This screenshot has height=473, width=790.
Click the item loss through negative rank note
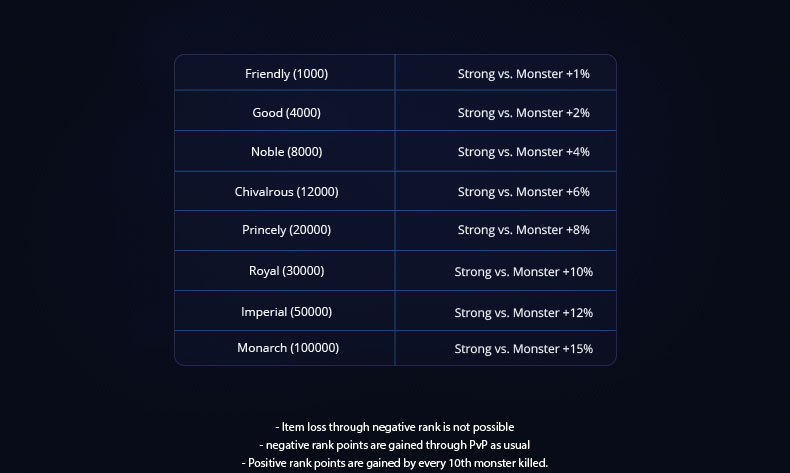394,427
